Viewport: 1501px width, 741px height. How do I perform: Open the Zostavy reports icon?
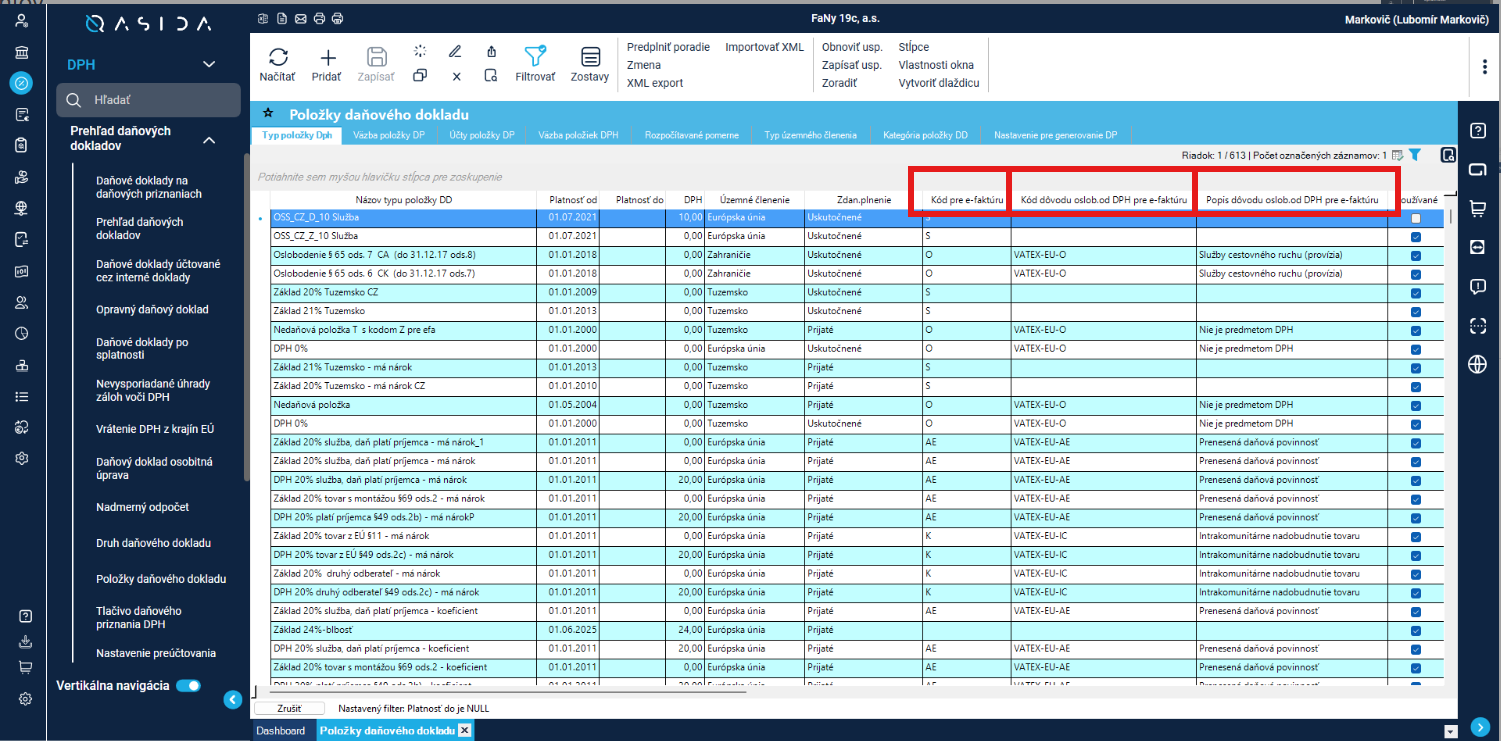pyautogui.click(x=590, y=56)
